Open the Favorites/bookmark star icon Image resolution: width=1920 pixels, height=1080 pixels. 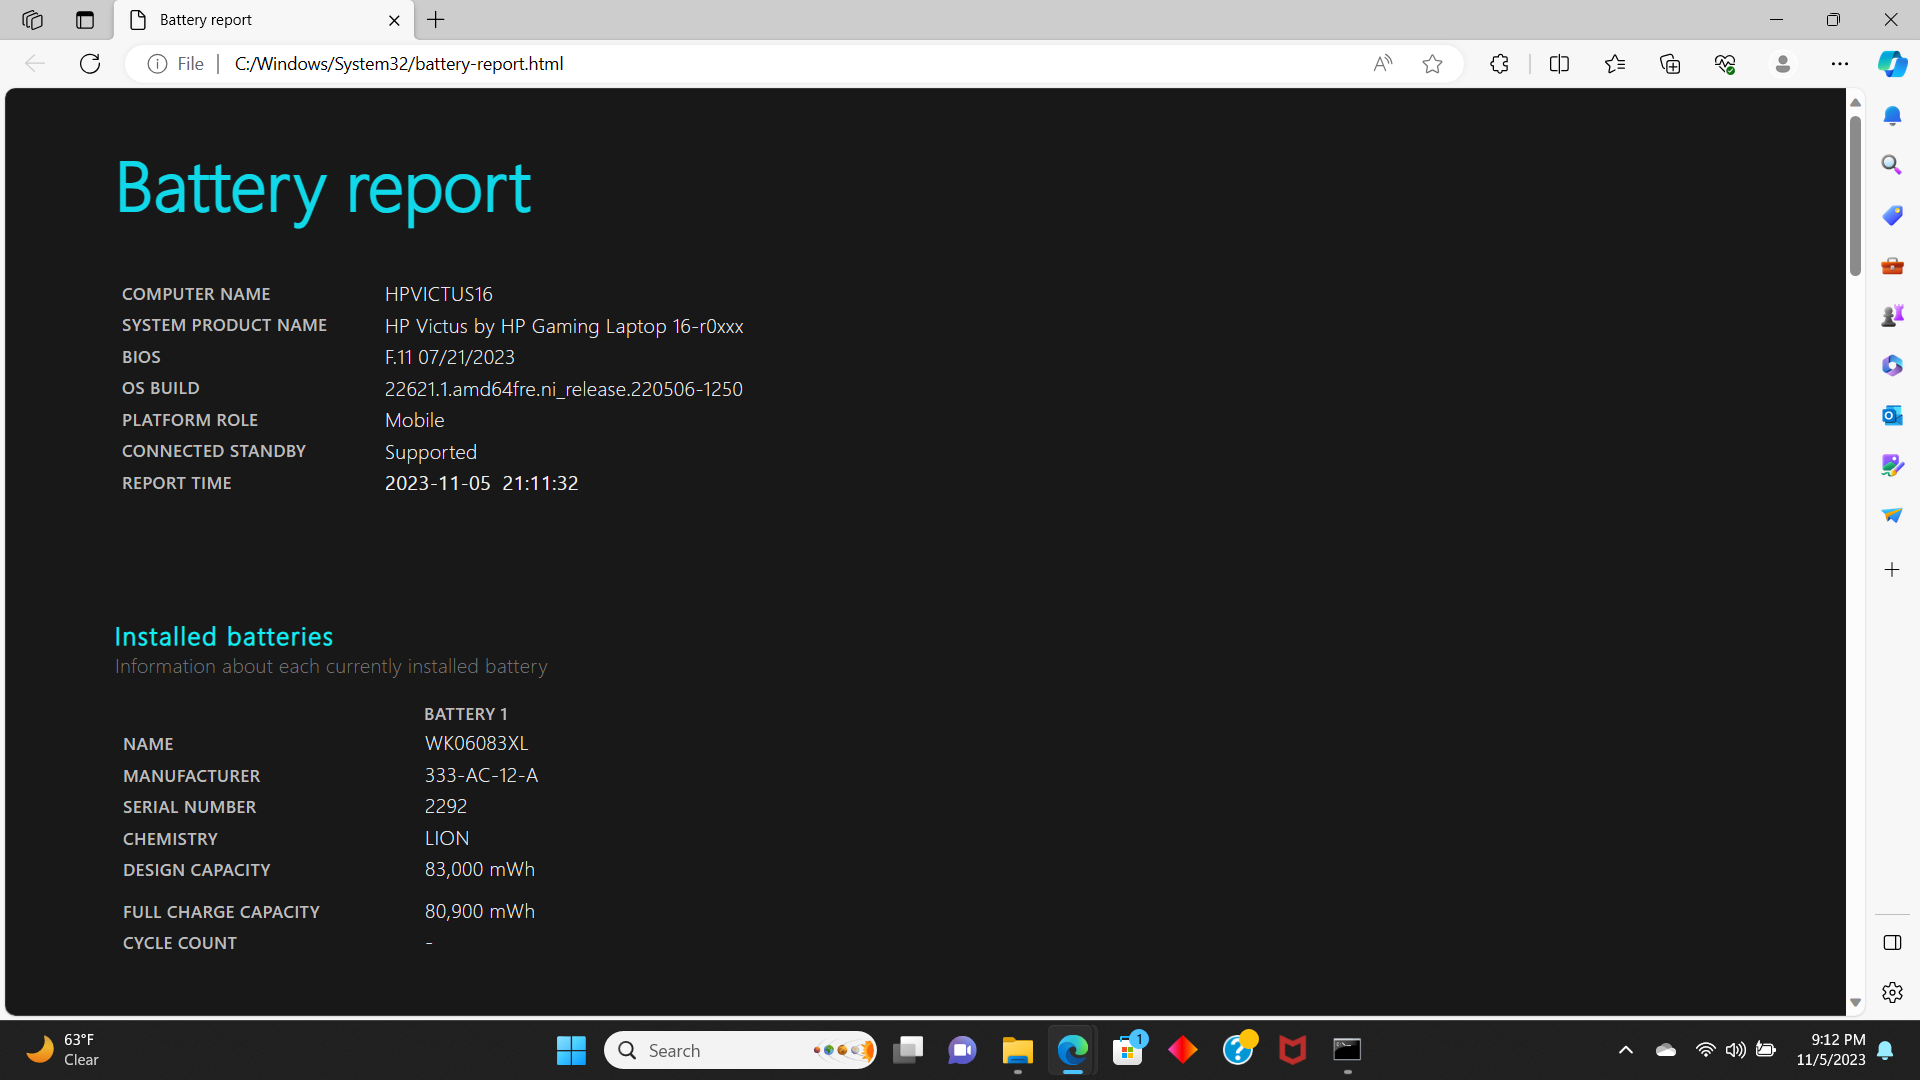[x=1432, y=63]
